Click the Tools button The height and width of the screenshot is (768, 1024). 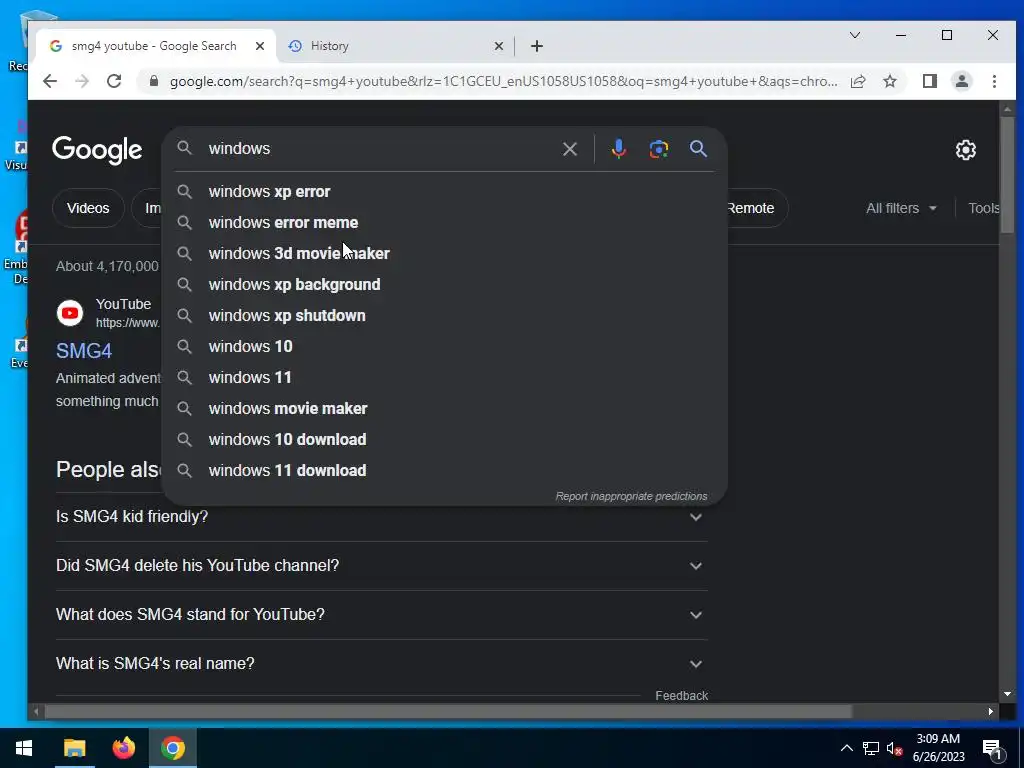(984, 208)
